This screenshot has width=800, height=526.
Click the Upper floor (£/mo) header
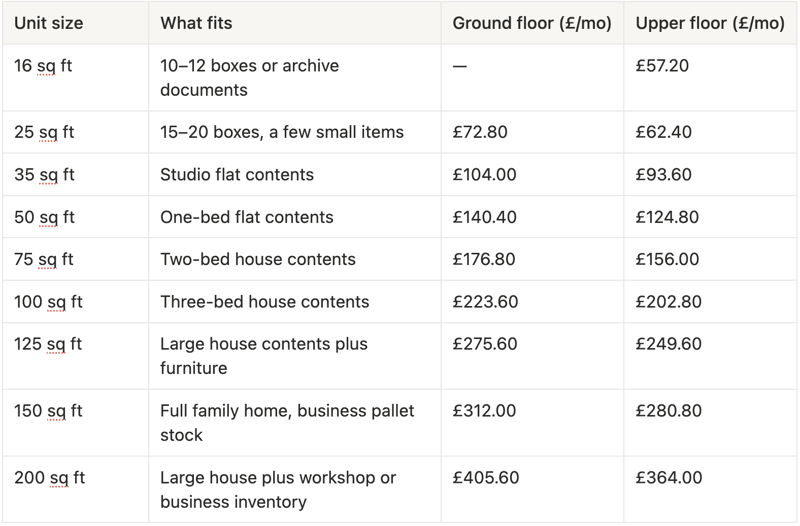[x=710, y=23]
